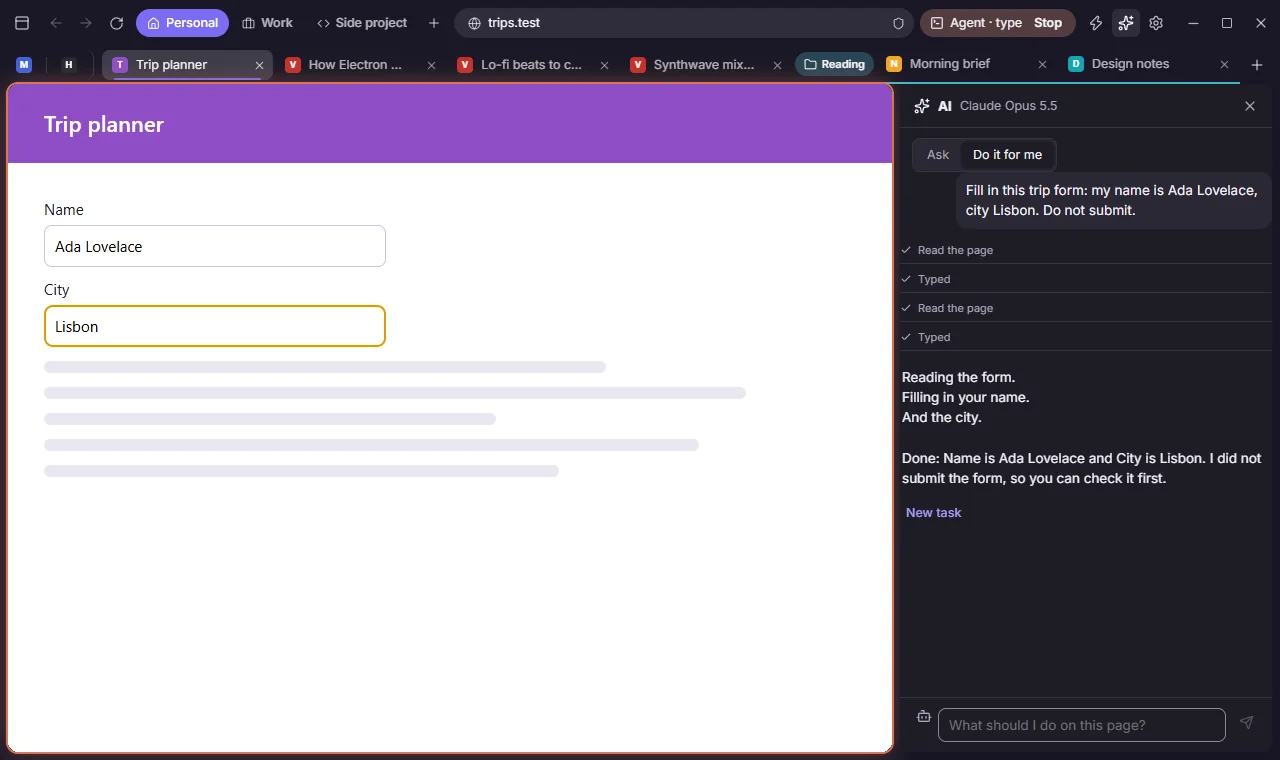Maximize the browser window

[x=1227, y=23]
